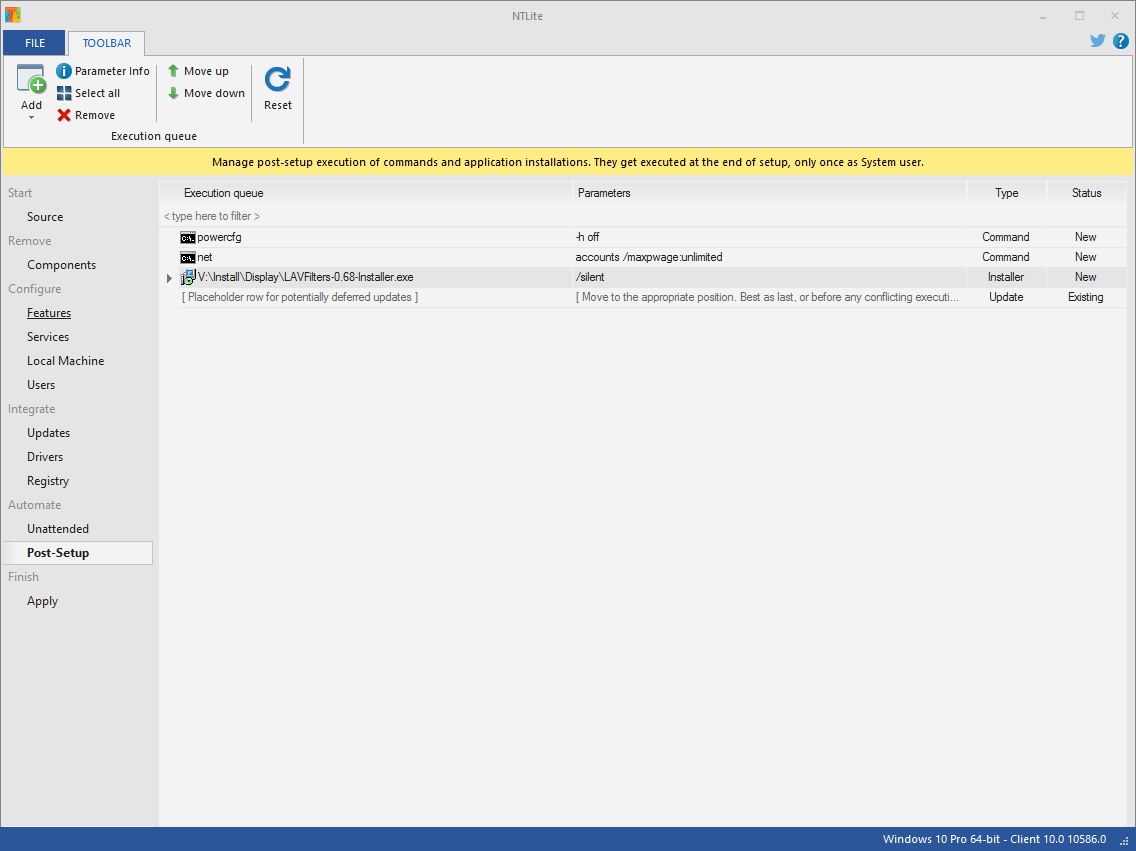Click the Installer type cell
Viewport: 1136px width, 851px height.
pyautogui.click(x=1006, y=277)
